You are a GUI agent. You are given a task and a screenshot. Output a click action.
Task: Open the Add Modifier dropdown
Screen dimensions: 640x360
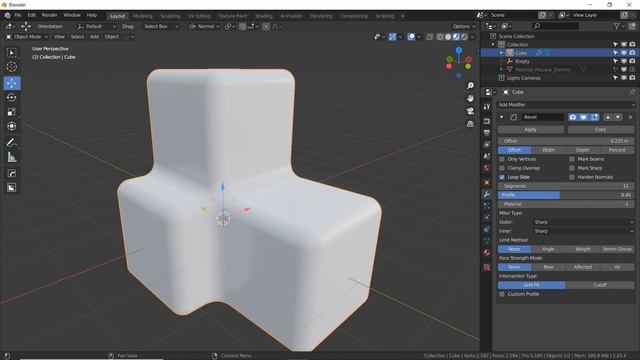566,105
